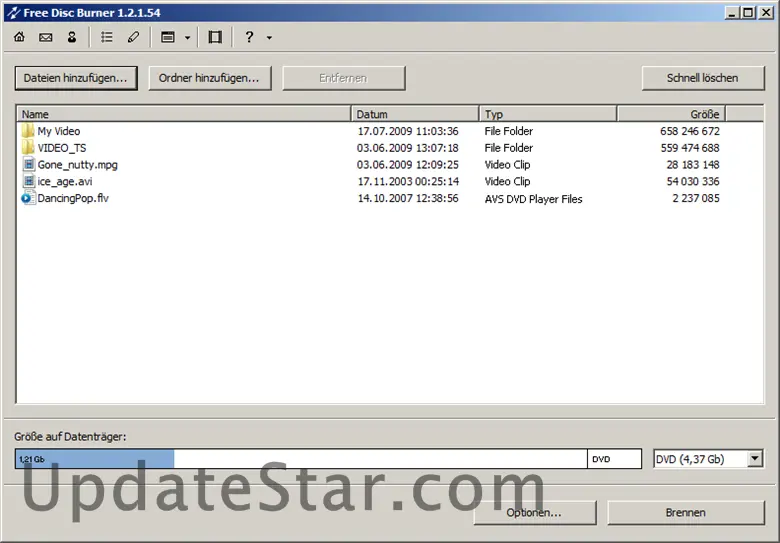Click size value 28 183 148
Screen dimensions: 780x543
(693, 165)
